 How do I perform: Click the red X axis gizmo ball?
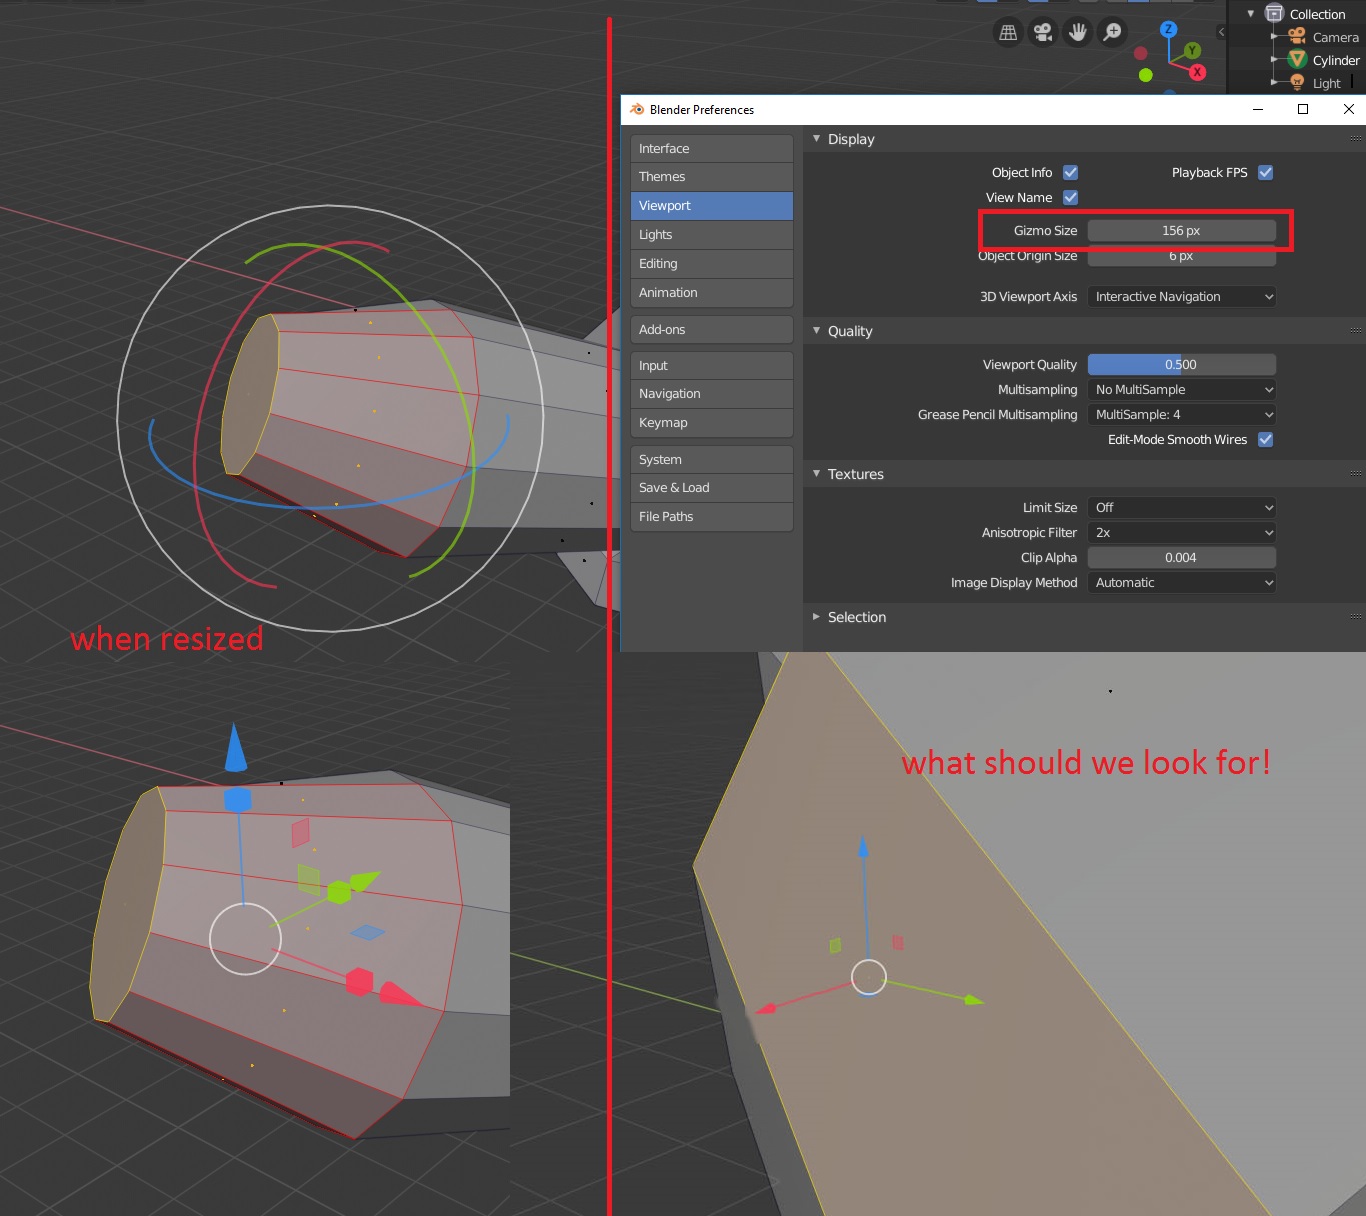[1197, 72]
